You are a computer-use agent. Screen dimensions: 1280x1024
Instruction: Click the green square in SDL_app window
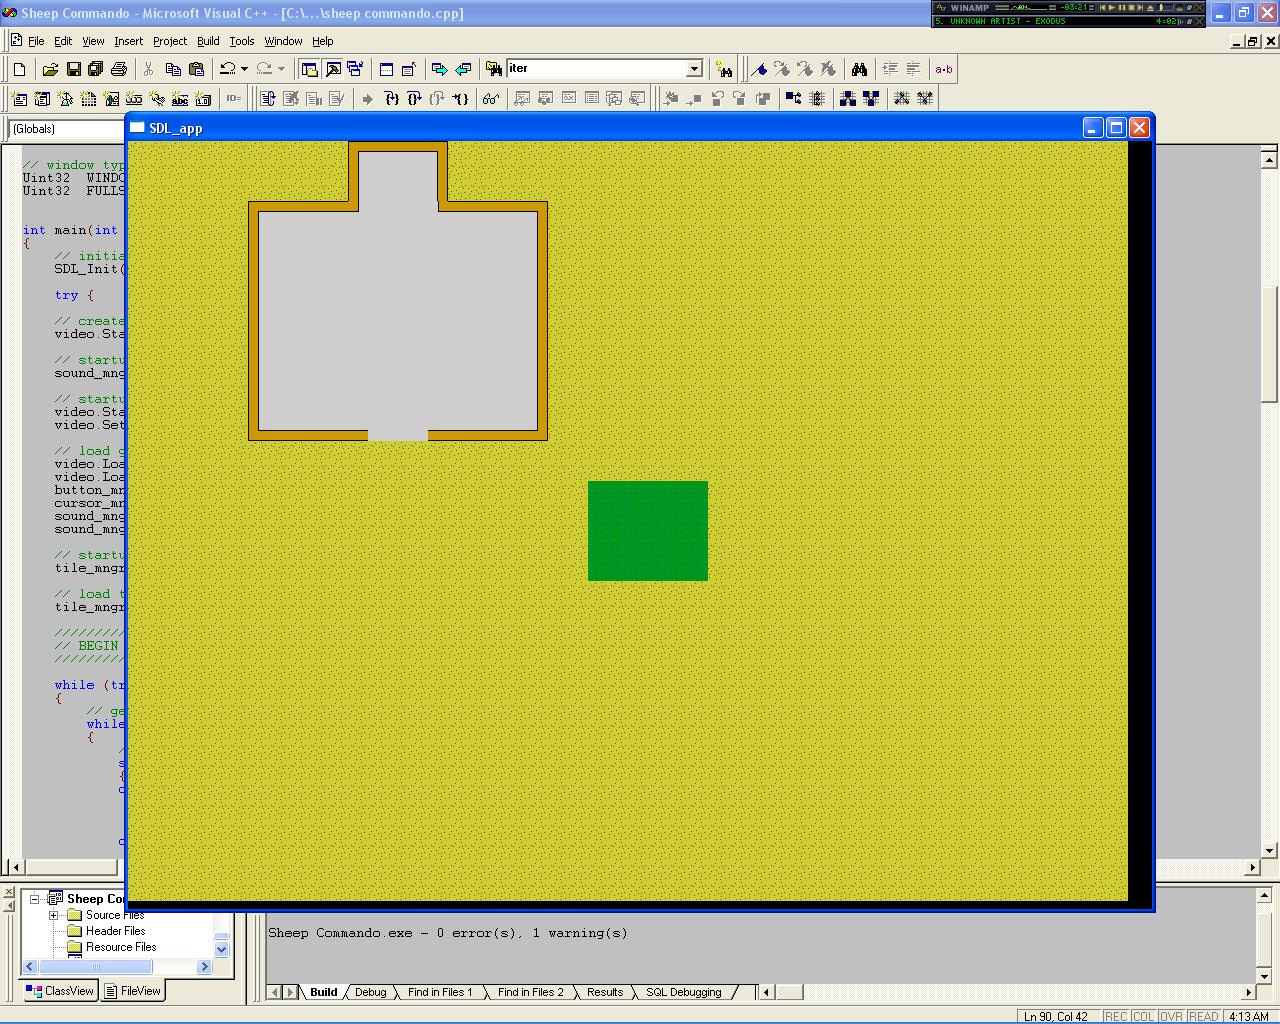[648, 531]
